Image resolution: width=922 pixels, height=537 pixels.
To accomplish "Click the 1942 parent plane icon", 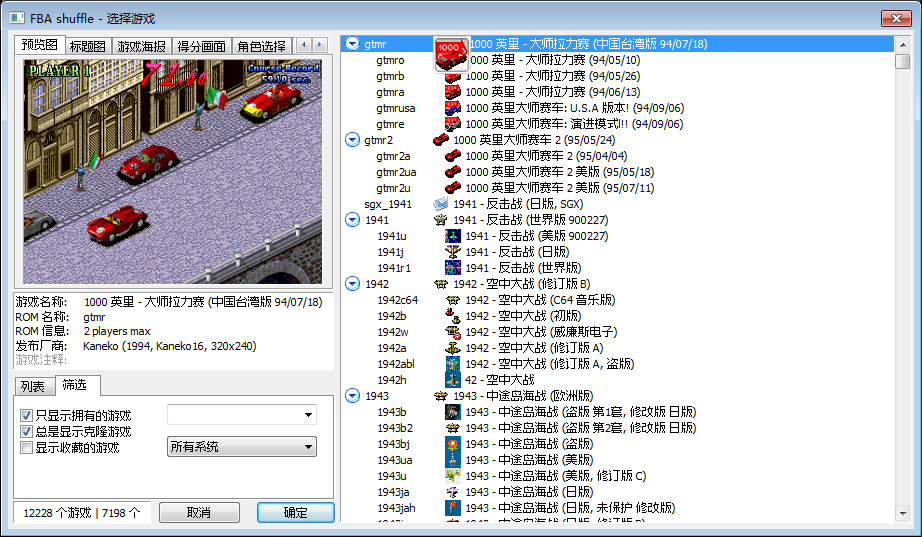I will tap(440, 284).
